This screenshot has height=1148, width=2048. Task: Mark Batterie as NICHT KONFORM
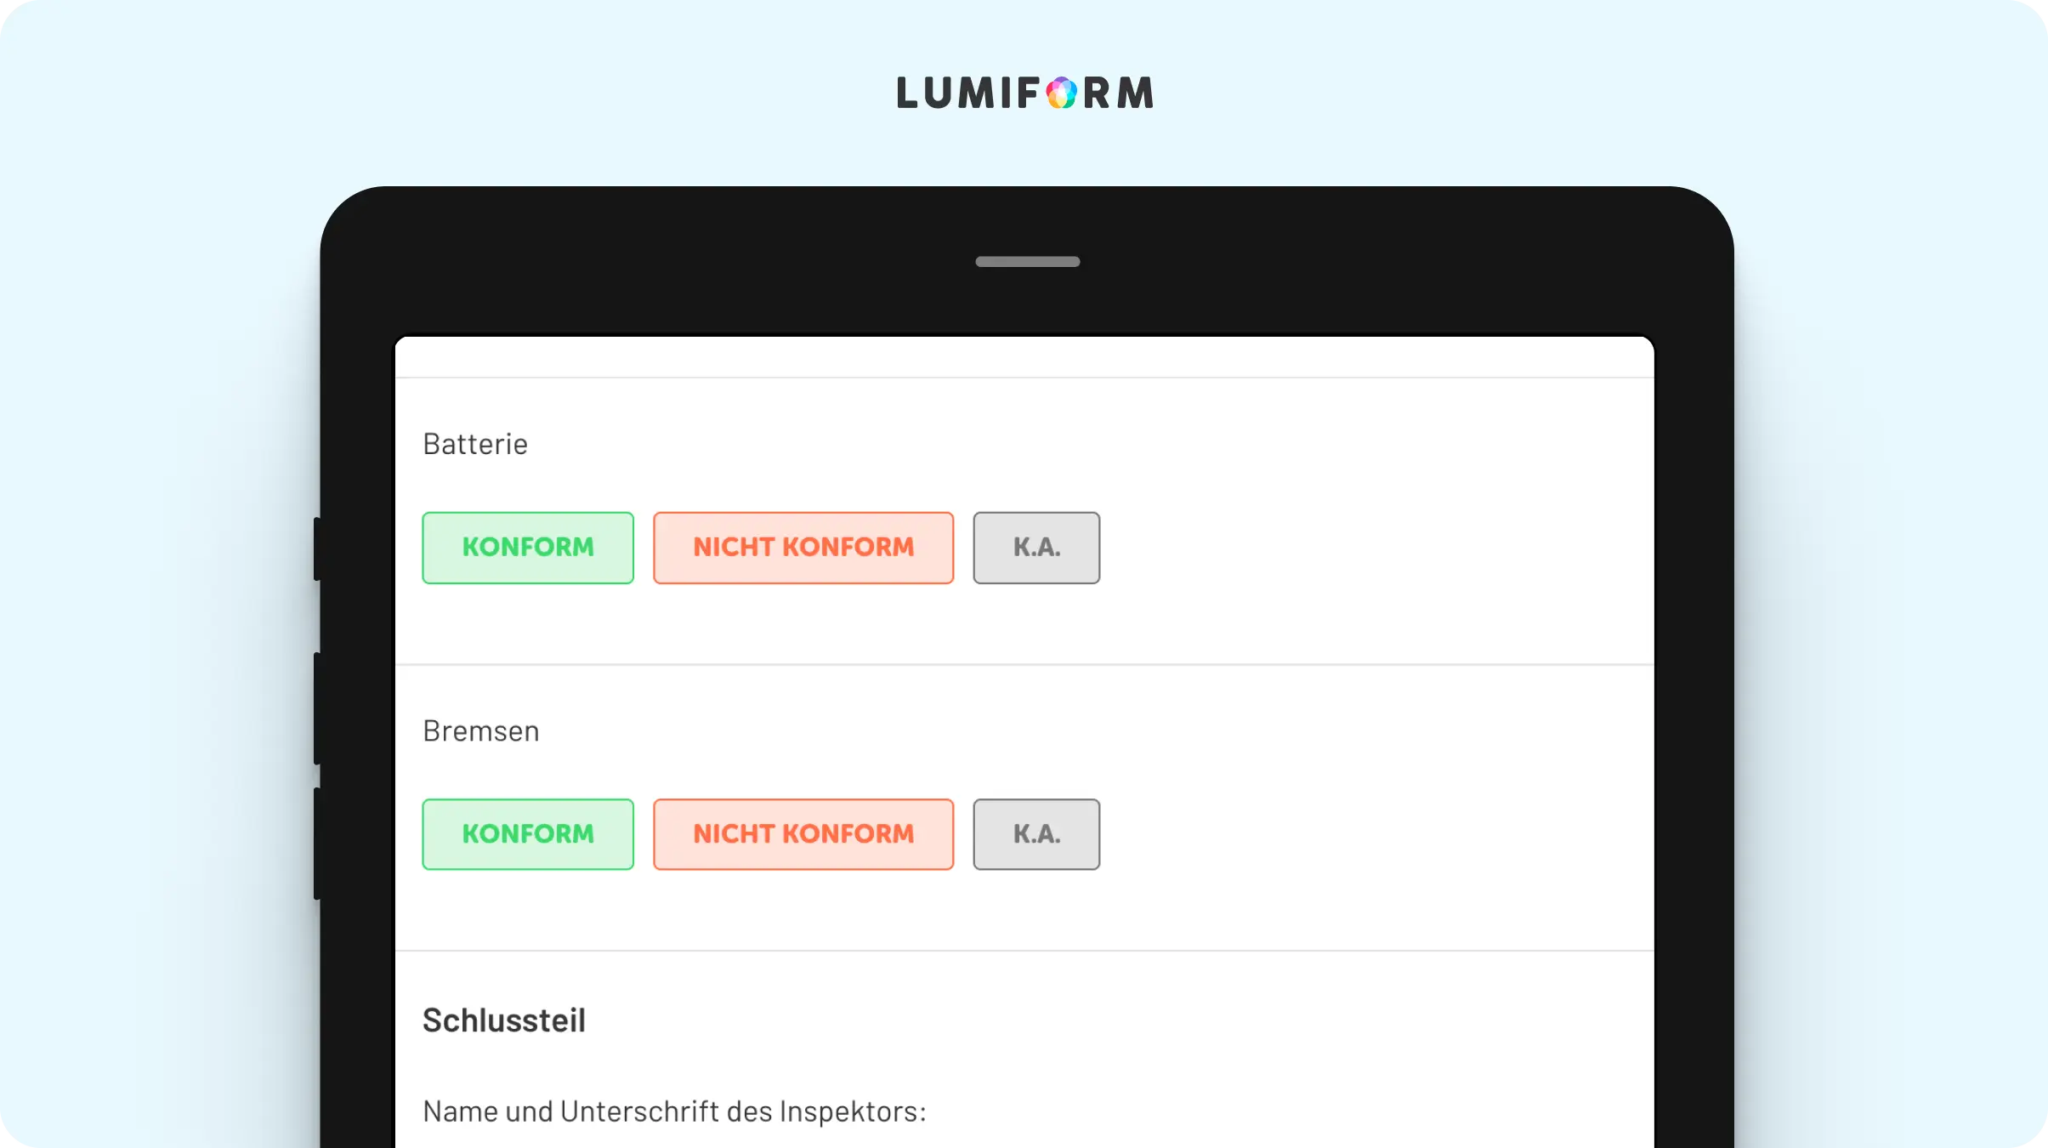pyautogui.click(x=803, y=548)
